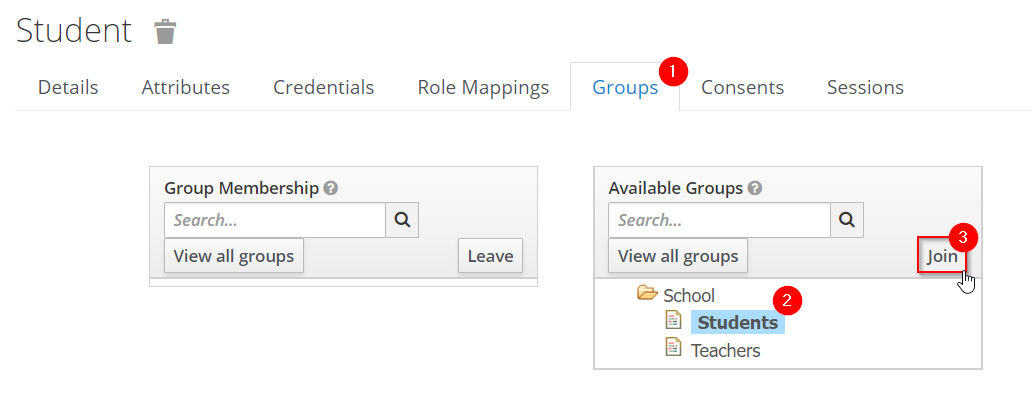Click the document icon beside Students group

coord(674,321)
